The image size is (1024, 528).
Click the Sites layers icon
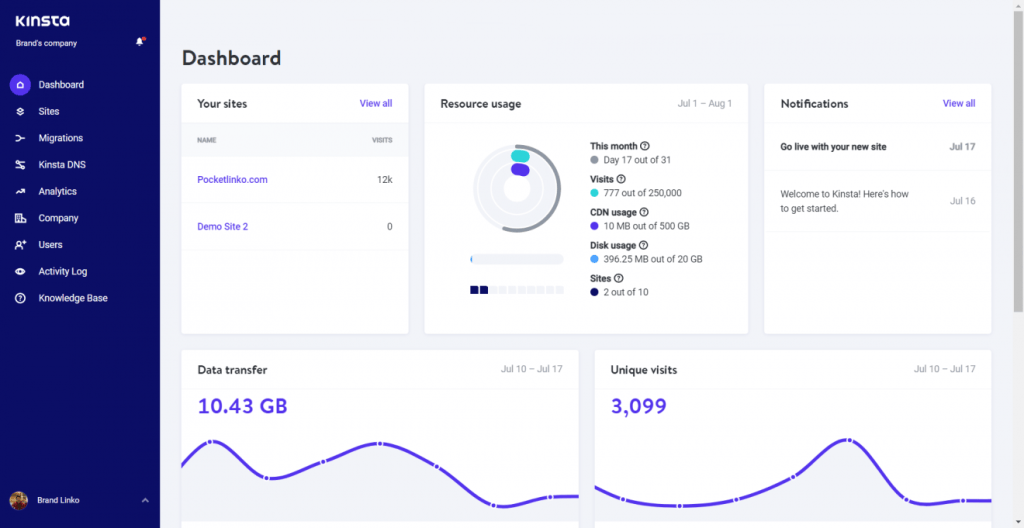click(20, 111)
